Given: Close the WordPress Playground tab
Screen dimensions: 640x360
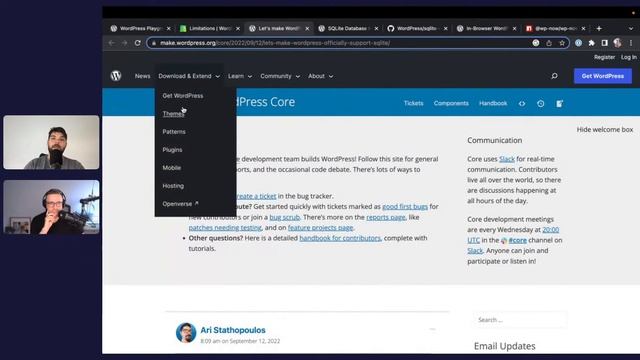Looking at the screenshot, I should pyautogui.click(x=169, y=29).
